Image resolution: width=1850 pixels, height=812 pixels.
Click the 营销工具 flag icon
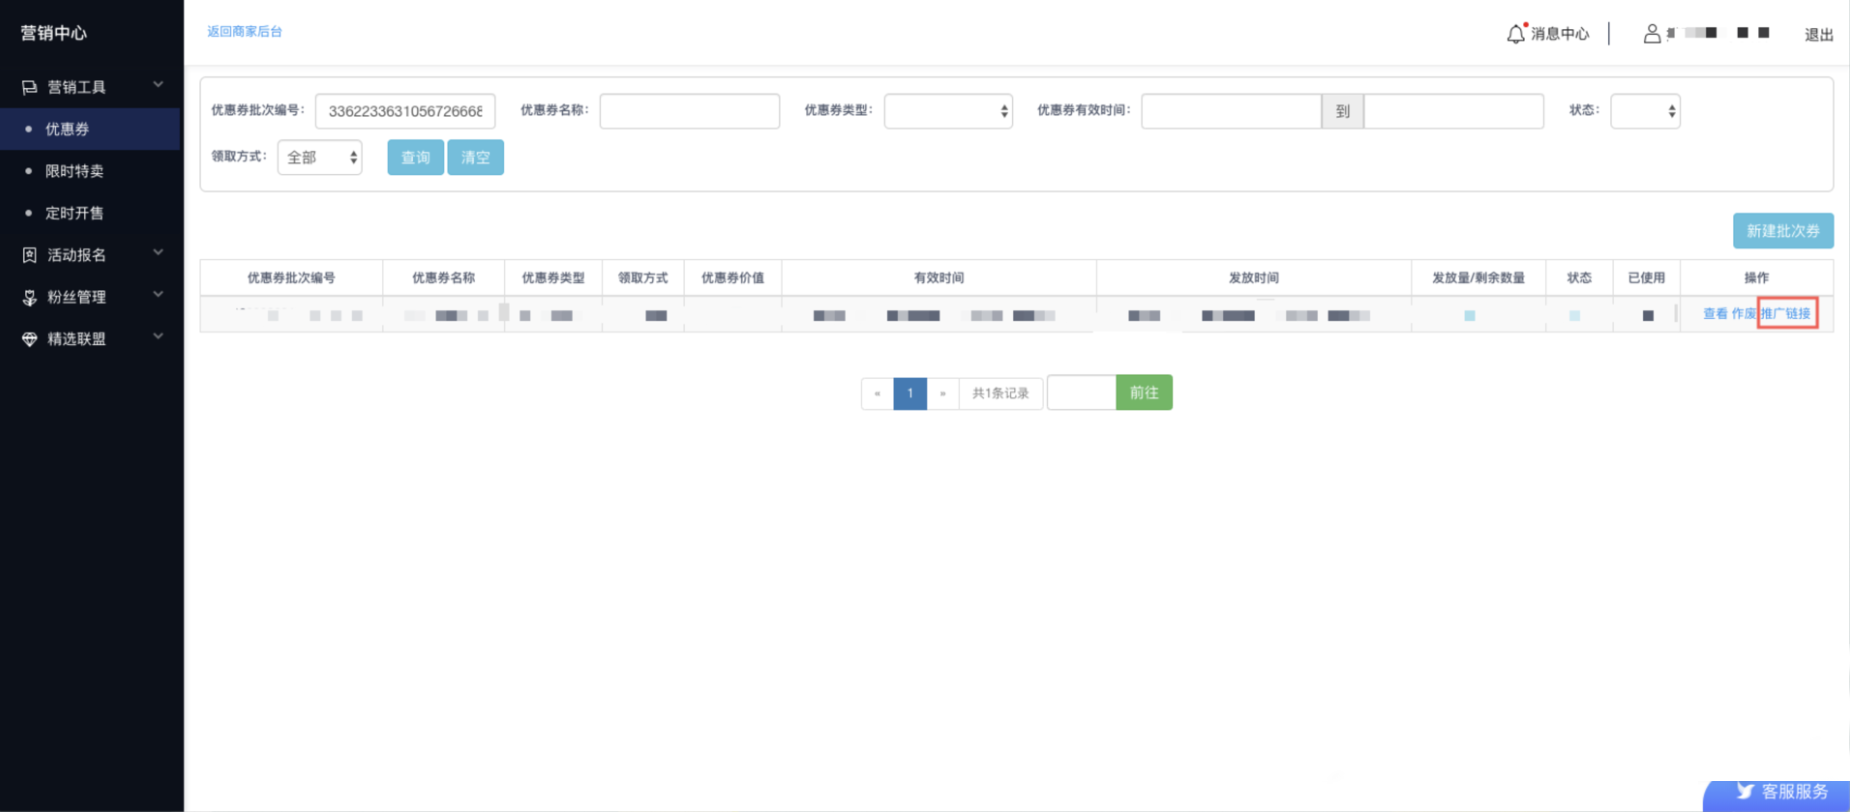tap(29, 87)
